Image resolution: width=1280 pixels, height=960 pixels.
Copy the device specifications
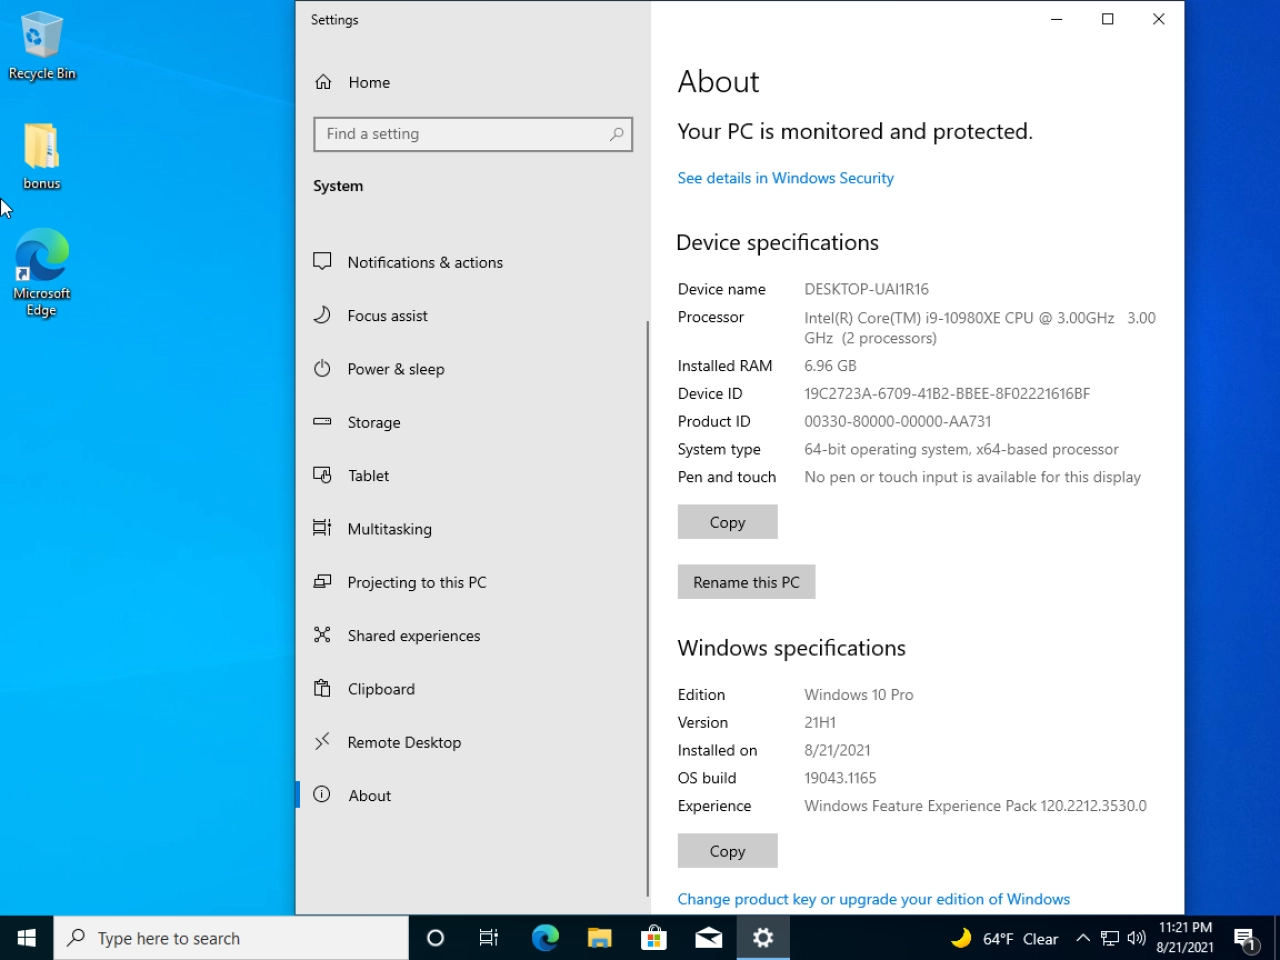point(727,522)
